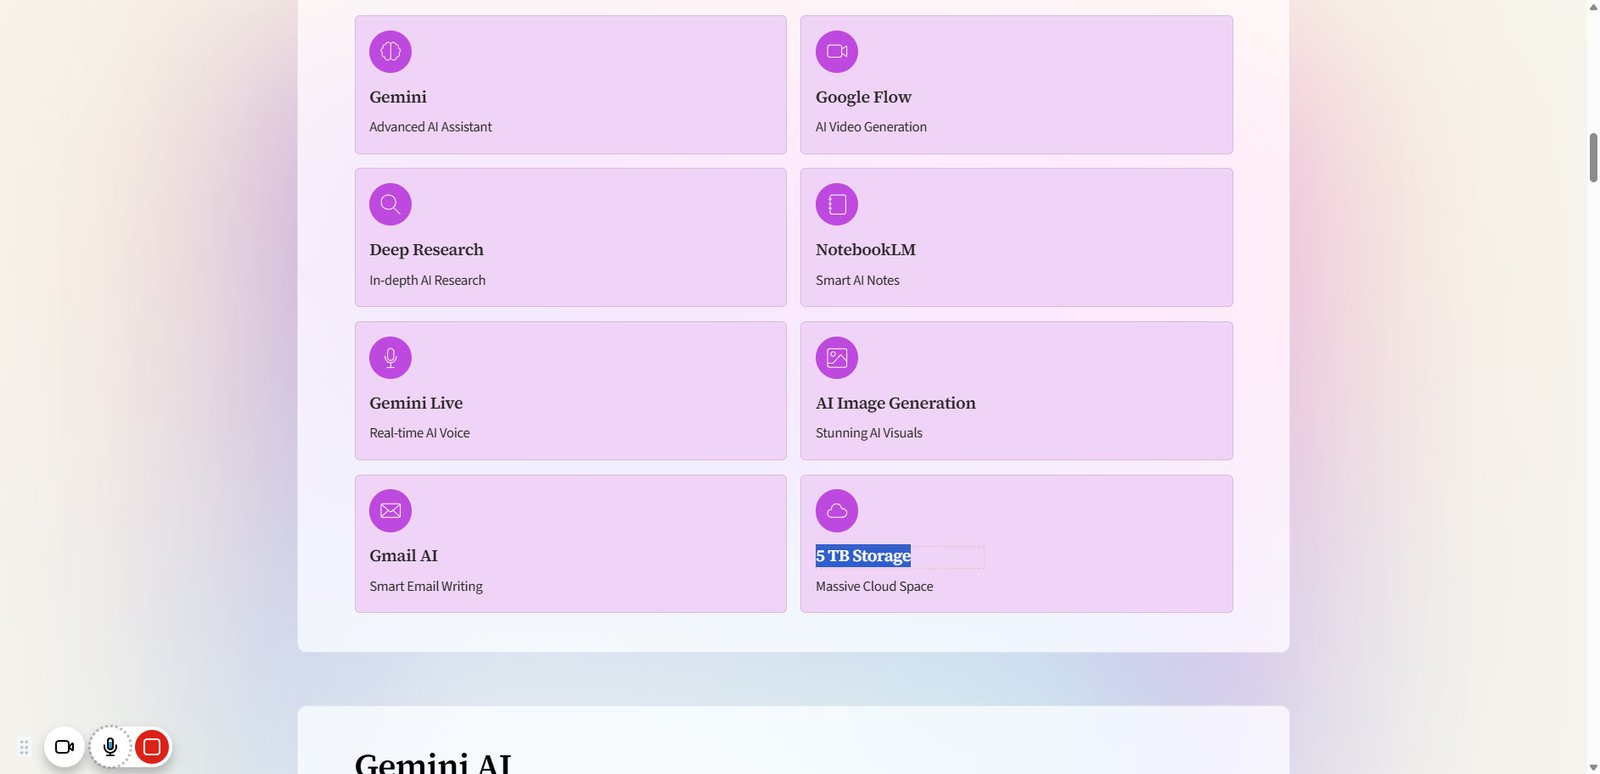Image resolution: width=1600 pixels, height=774 pixels.
Task: Click the "NotebookLM" card title
Action: [866, 250]
